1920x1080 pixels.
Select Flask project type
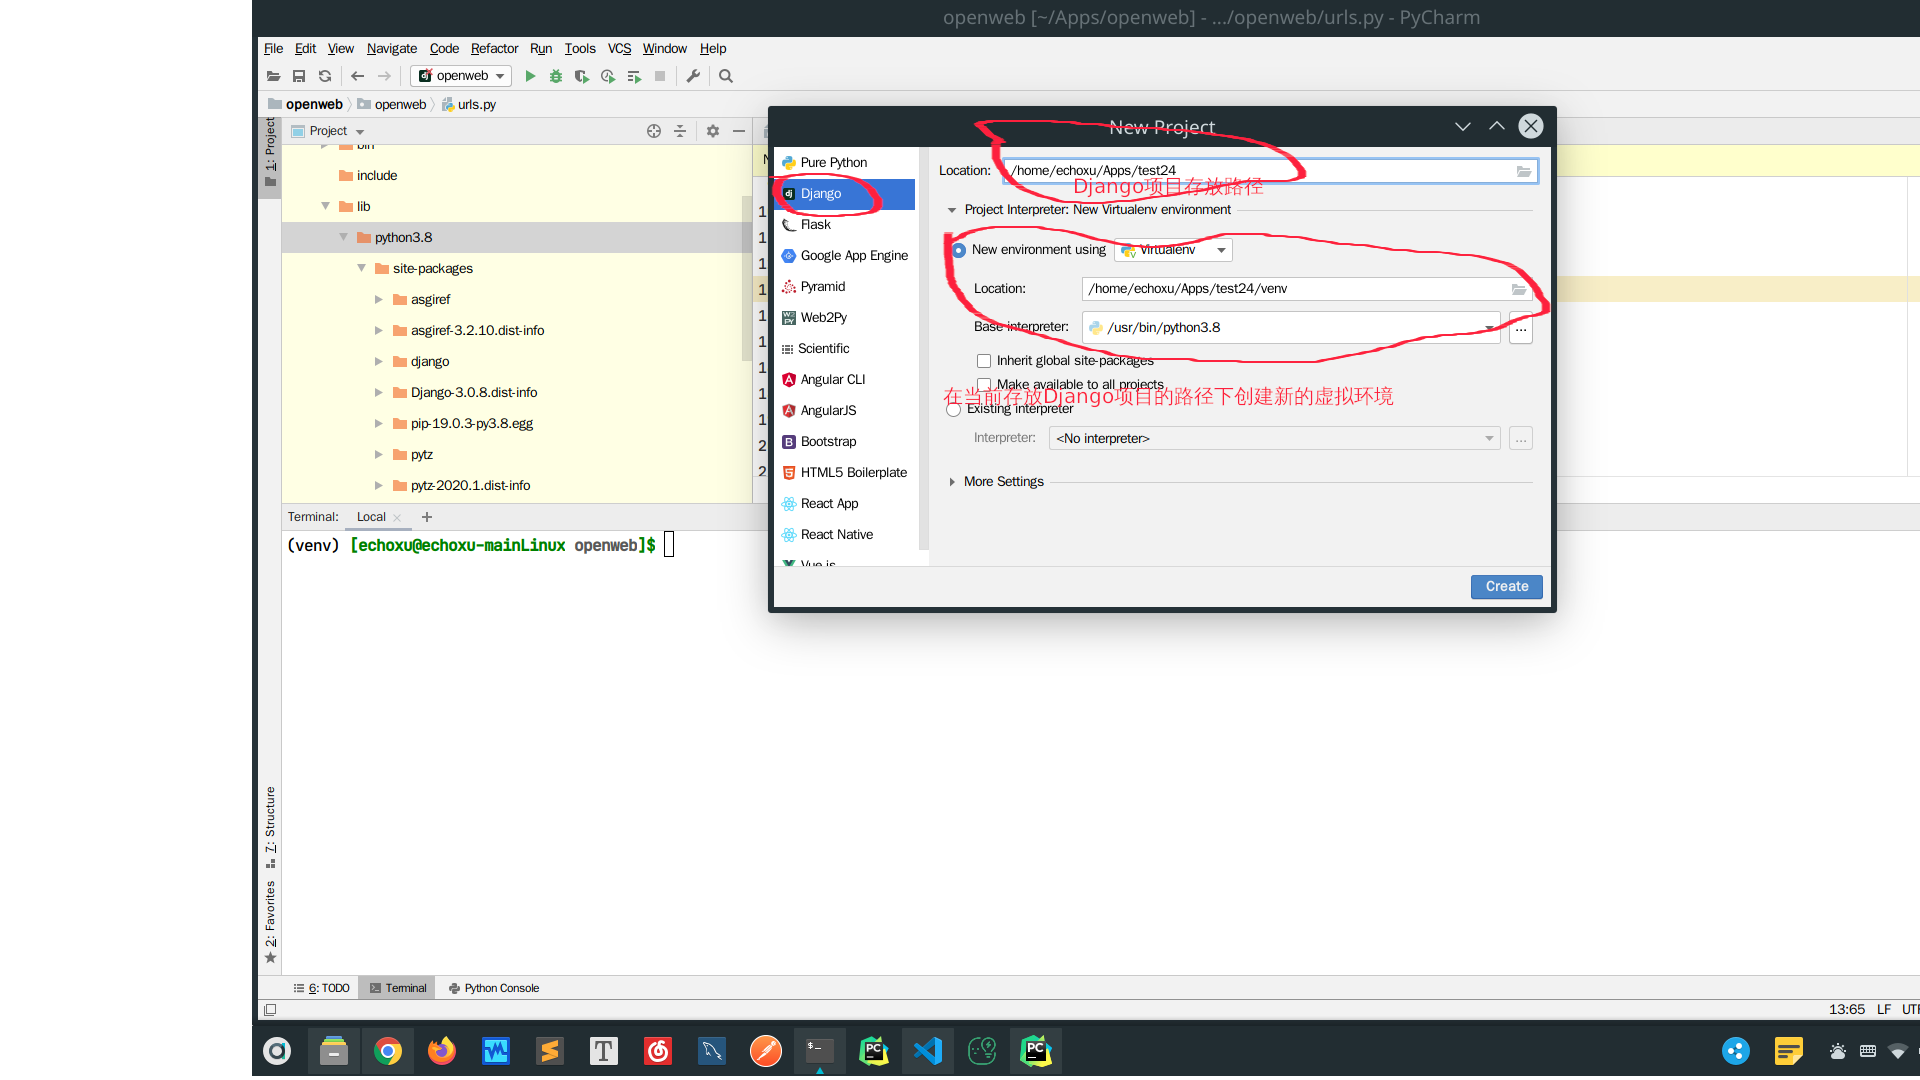click(815, 224)
